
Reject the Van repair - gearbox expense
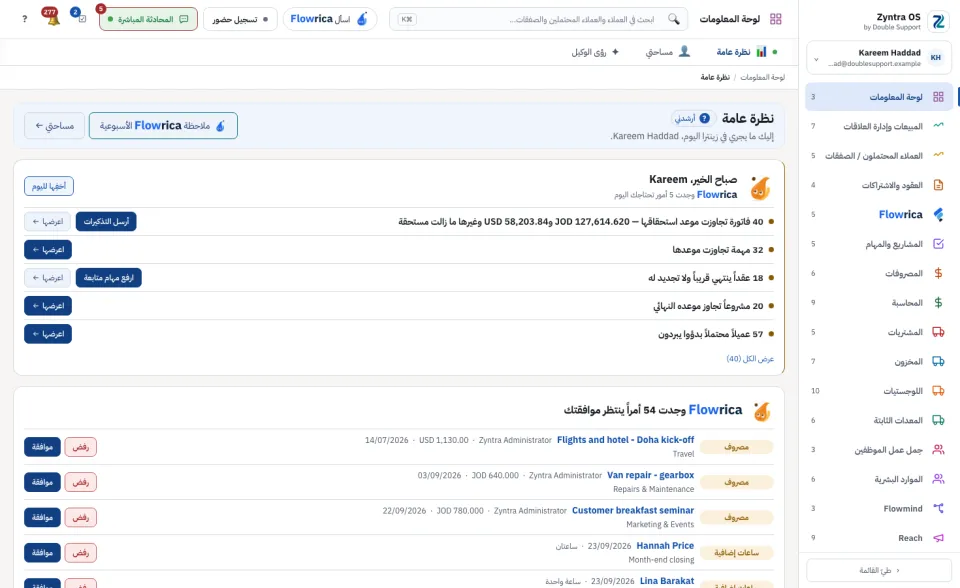(x=81, y=483)
